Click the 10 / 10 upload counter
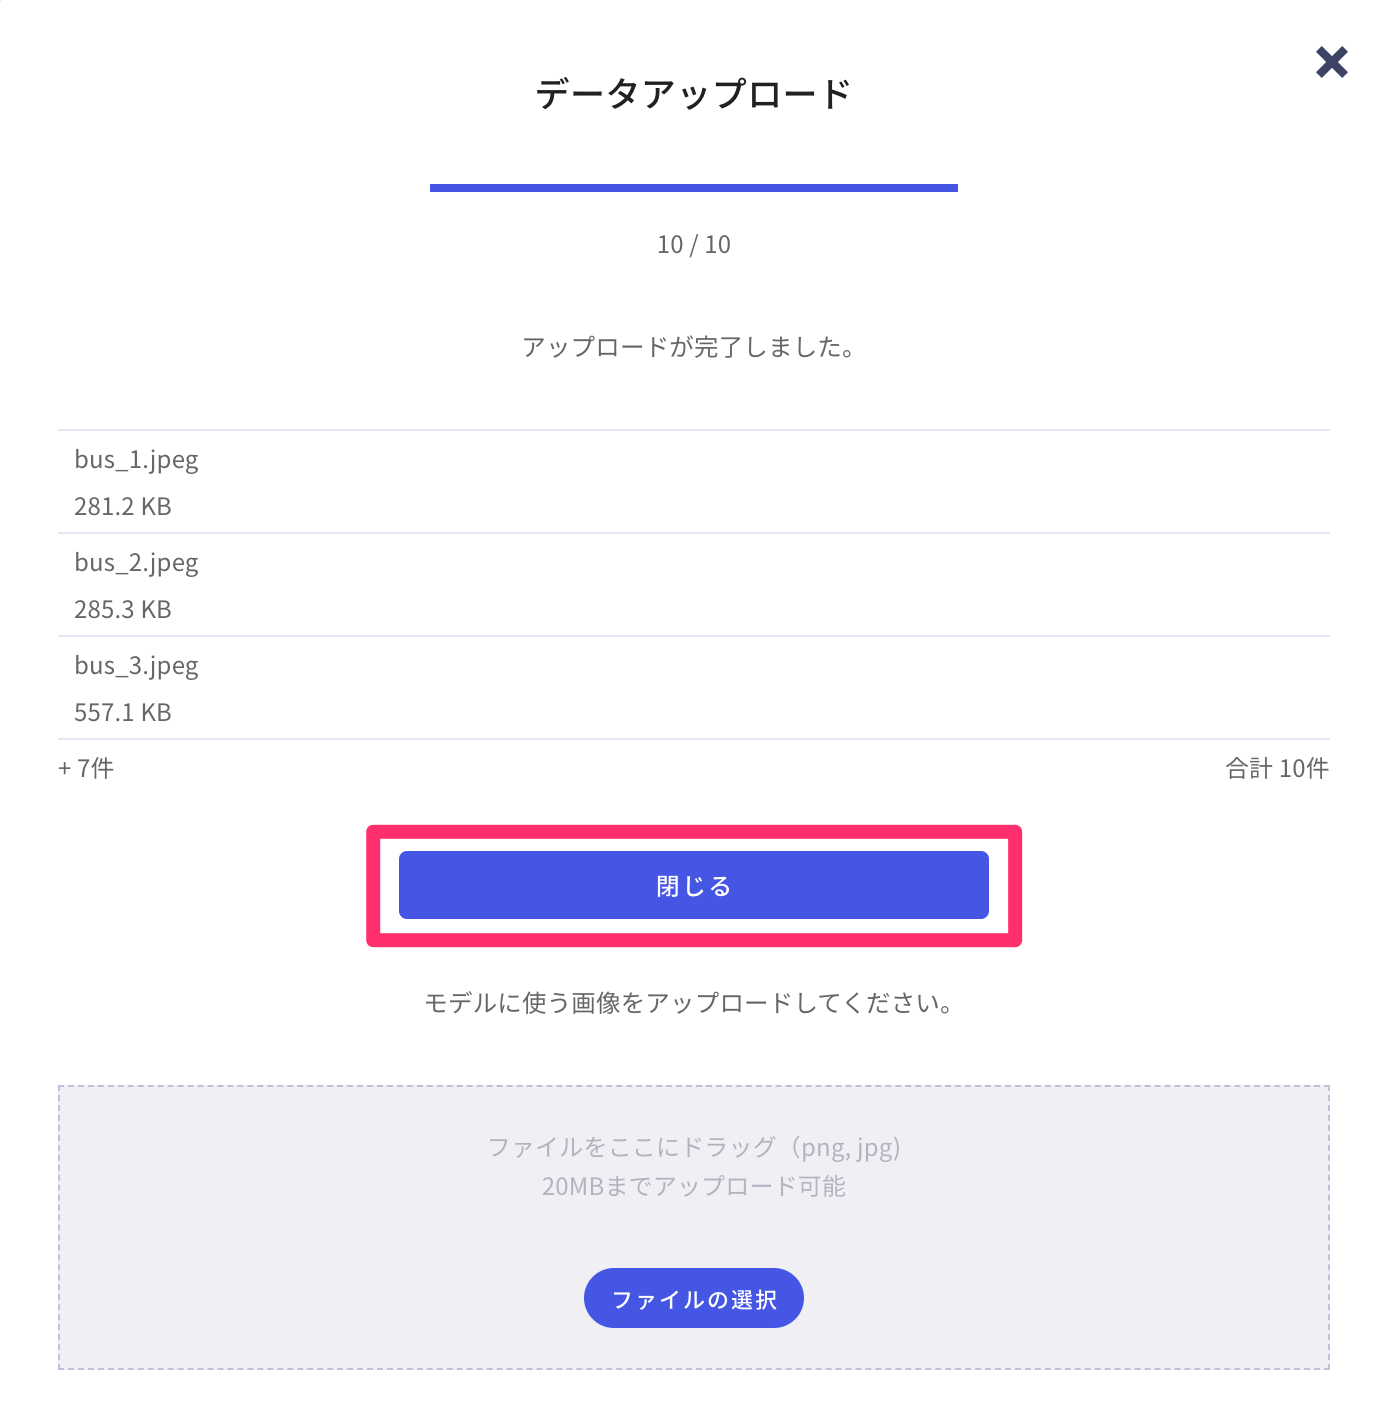The width and height of the screenshot is (1382, 1424). [x=693, y=244]
